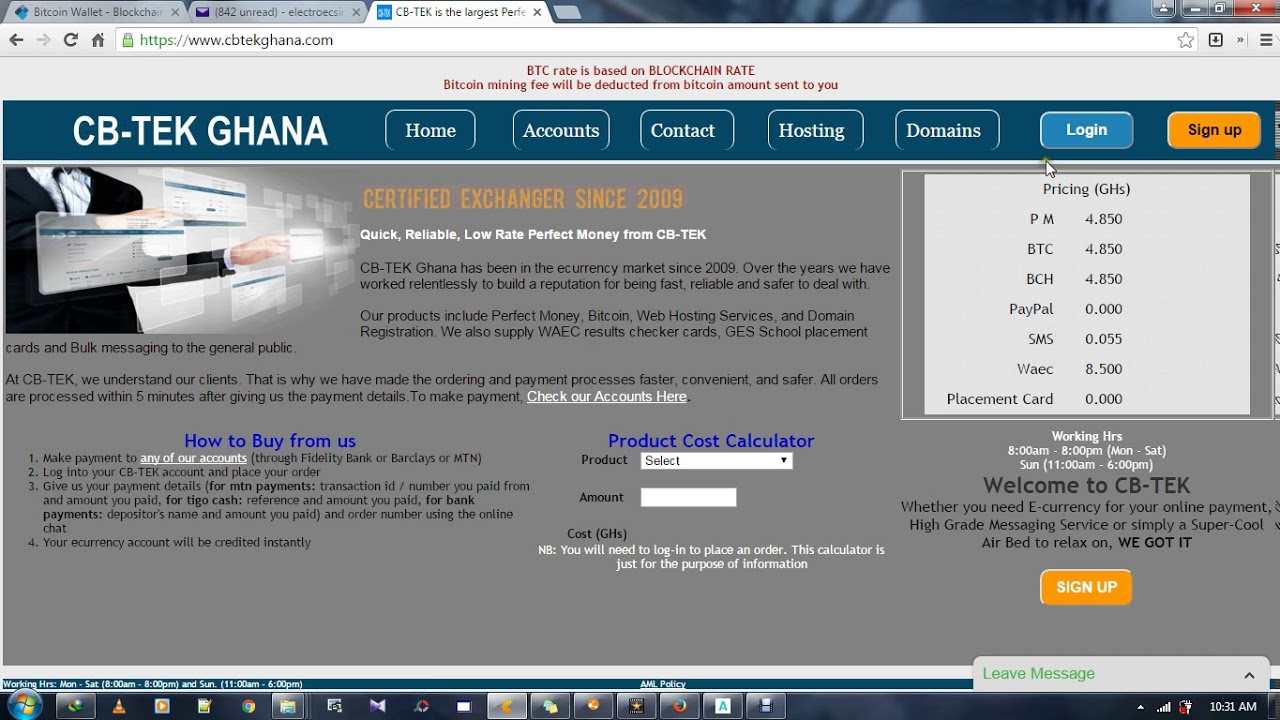Click the address bar URL

[x=236, y=40]
